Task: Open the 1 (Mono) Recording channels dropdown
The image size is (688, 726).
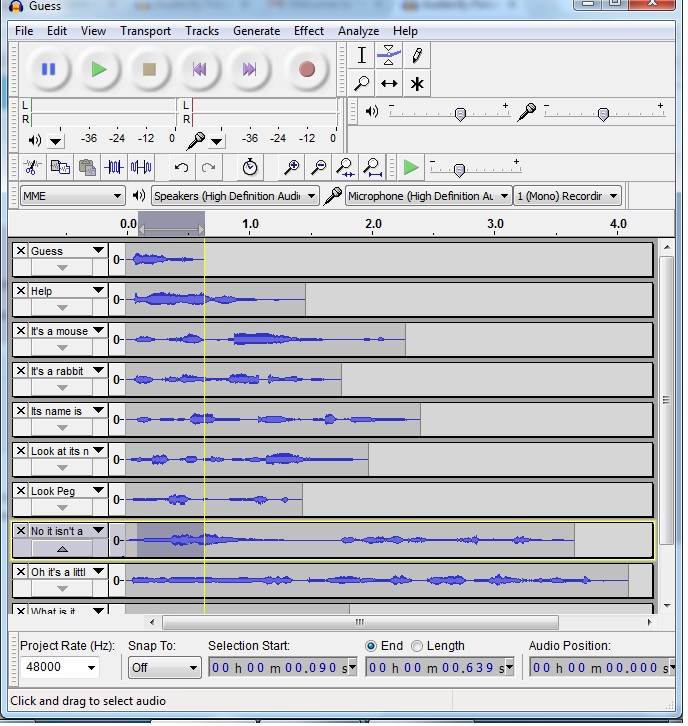Action: point(567,196)
